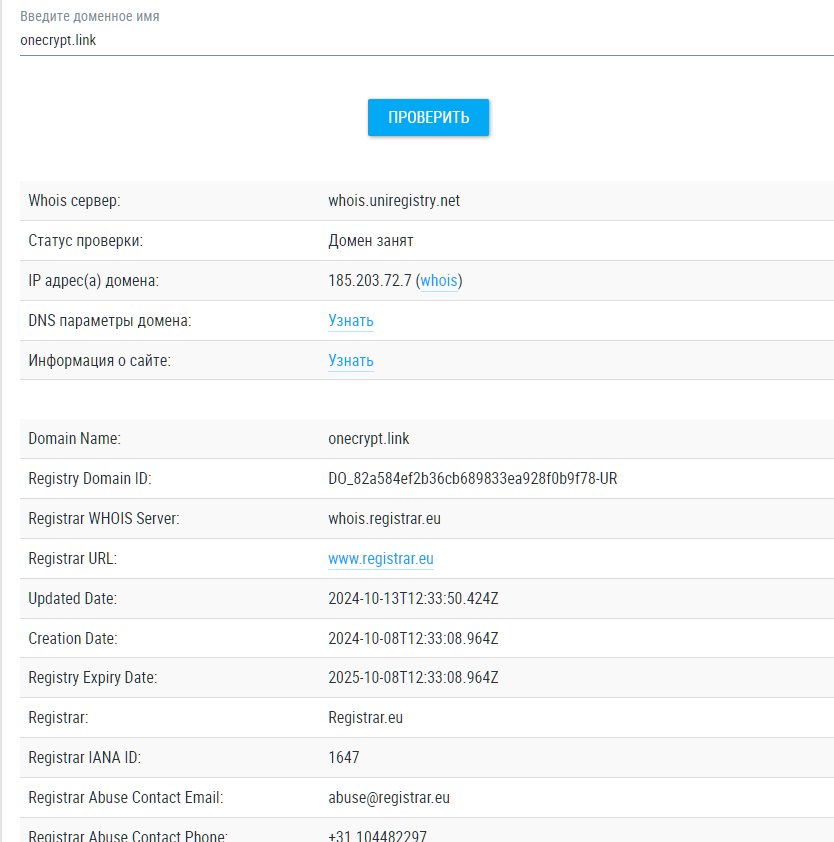This screenshot has width=834, height=842.
Task: Click the Creation Date label
Action: tap(72, 638)
